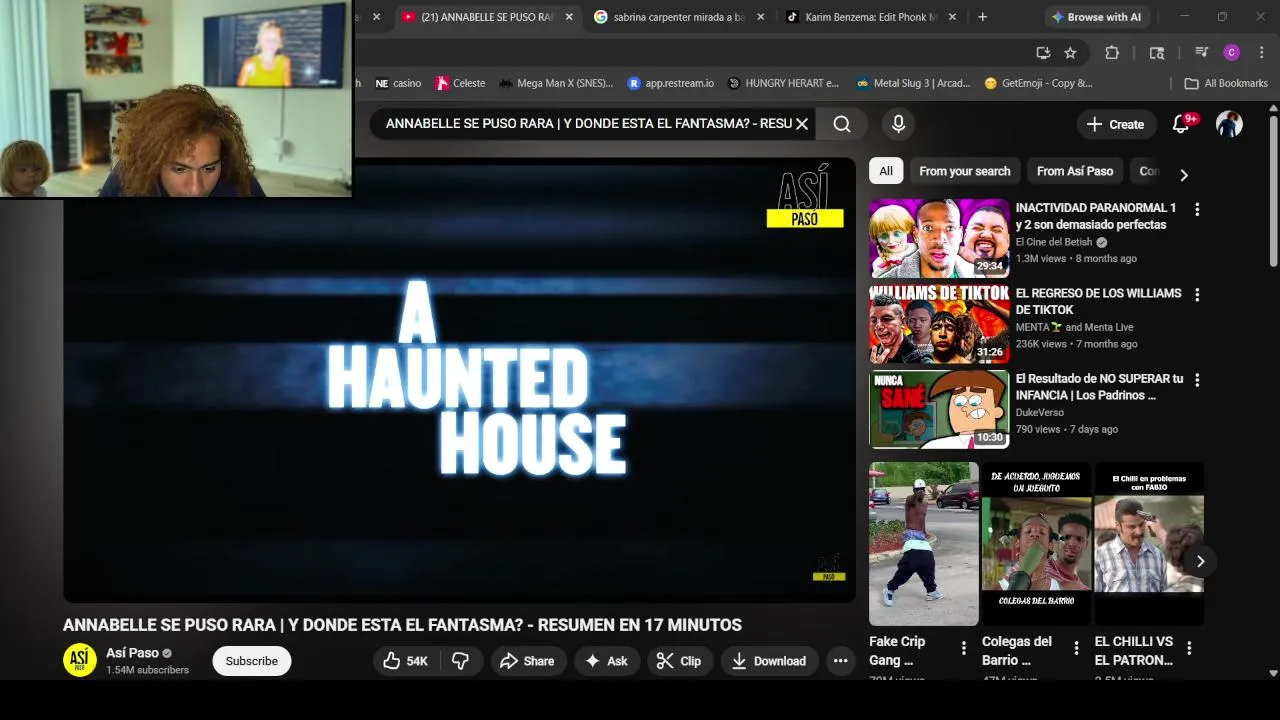Select the All filter chip
The height and width of the screenshot is (720, 1280).
(886, 171)
